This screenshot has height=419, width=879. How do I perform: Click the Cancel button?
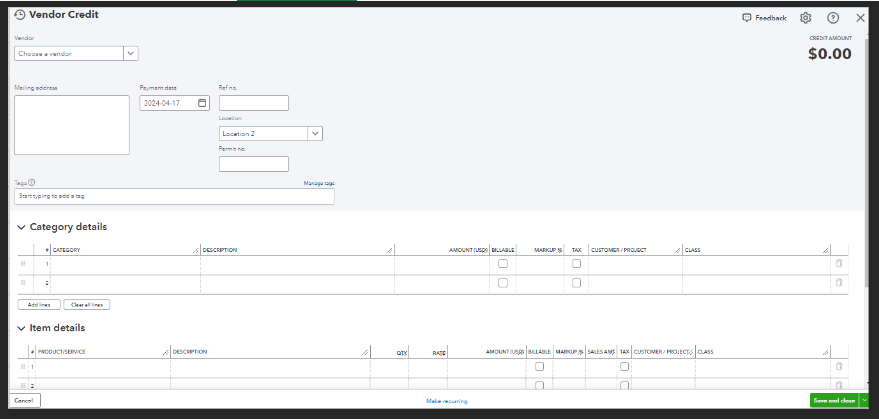(24, 400)
